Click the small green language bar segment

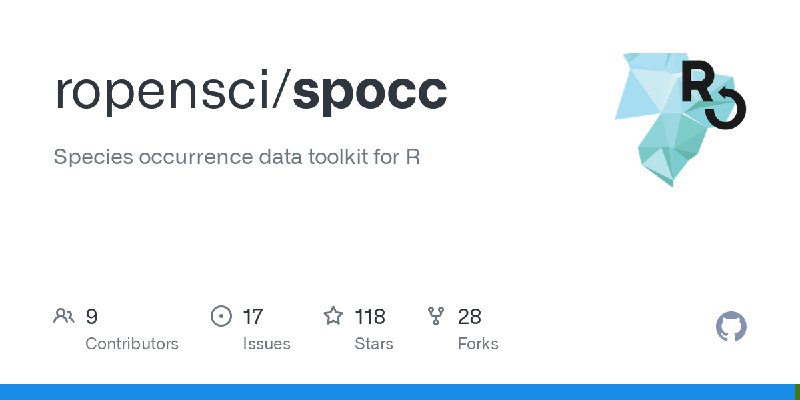click(x=797, y=392)
